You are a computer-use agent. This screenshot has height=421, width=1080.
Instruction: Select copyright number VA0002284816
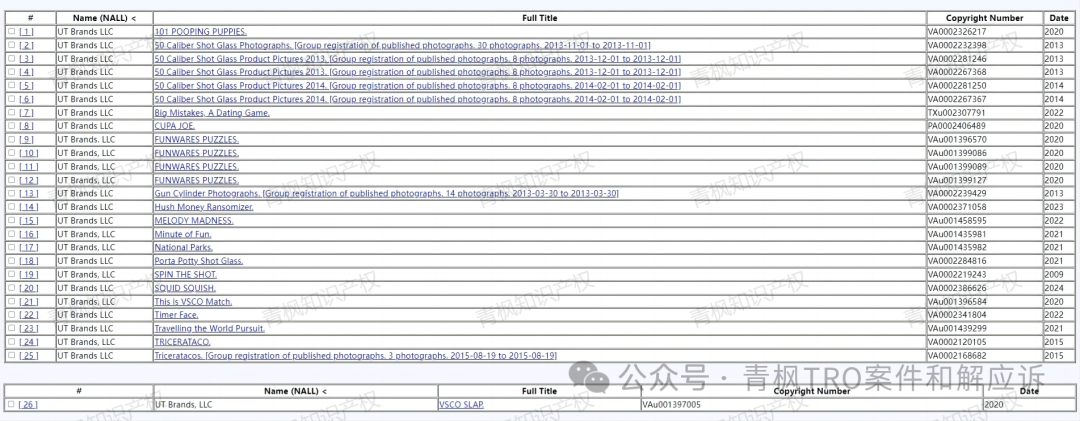957,260
